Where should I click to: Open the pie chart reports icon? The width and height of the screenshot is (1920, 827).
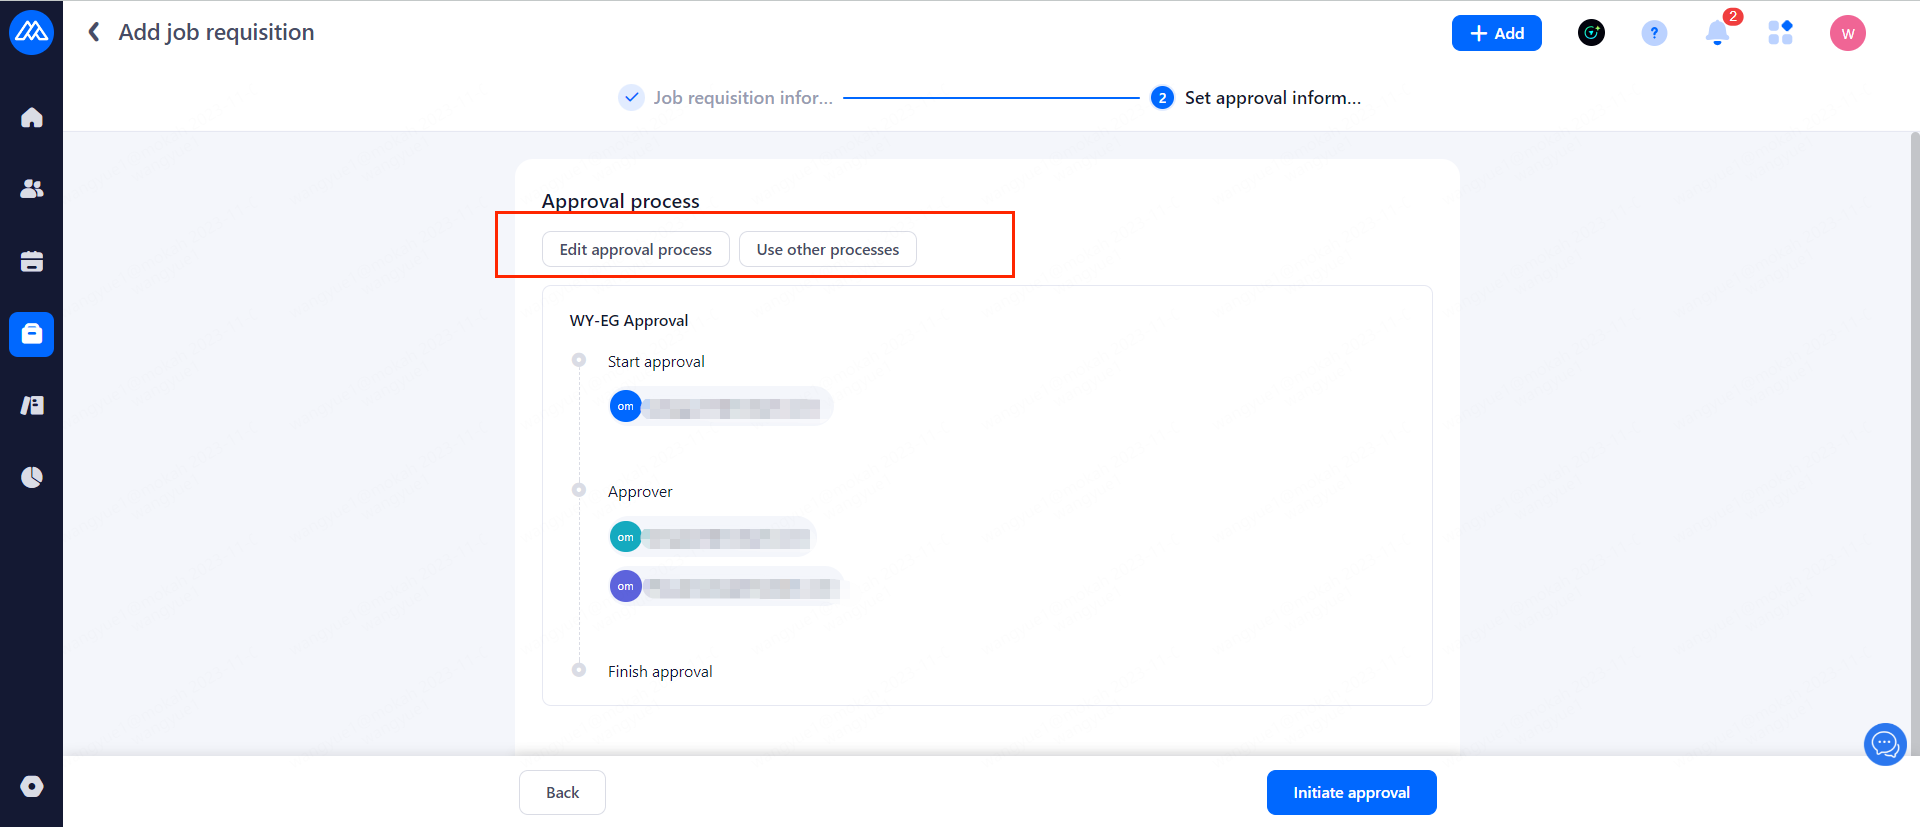click(32, 477)
